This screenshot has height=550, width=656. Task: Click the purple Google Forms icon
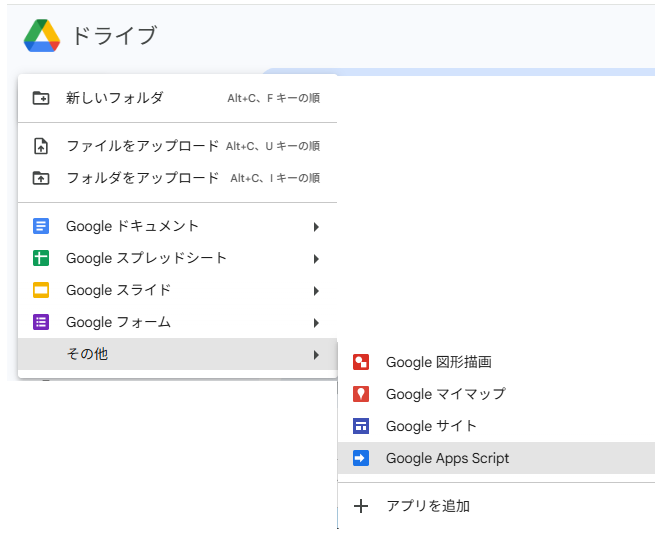pyautogui.click(x=41, y=322)
